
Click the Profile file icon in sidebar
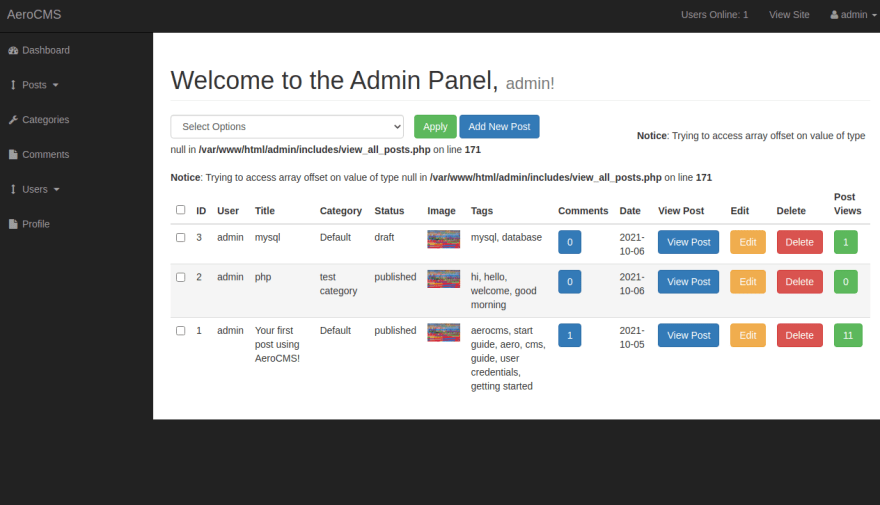[13, 224]
